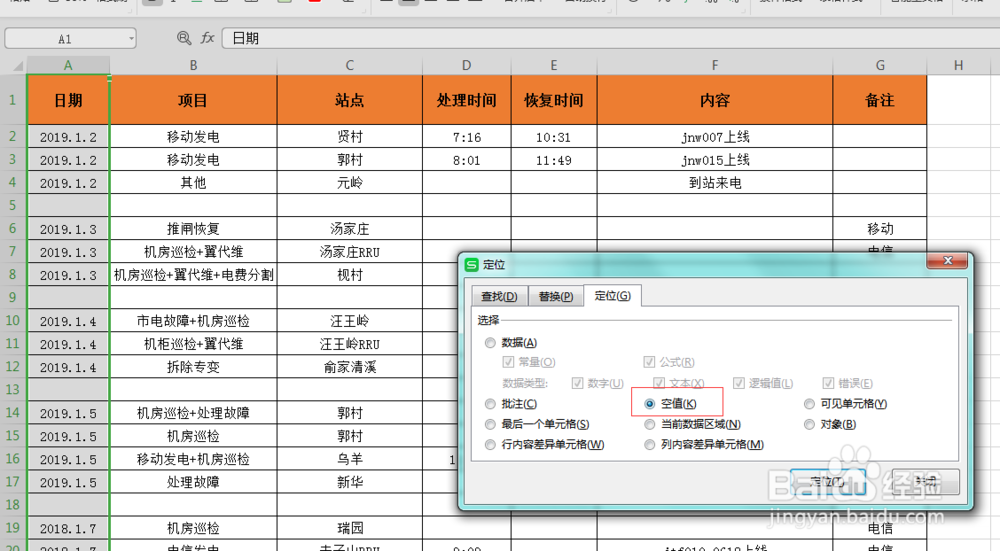
Task: Click the 日期 header cell
Action: click(x=68, y=100)
